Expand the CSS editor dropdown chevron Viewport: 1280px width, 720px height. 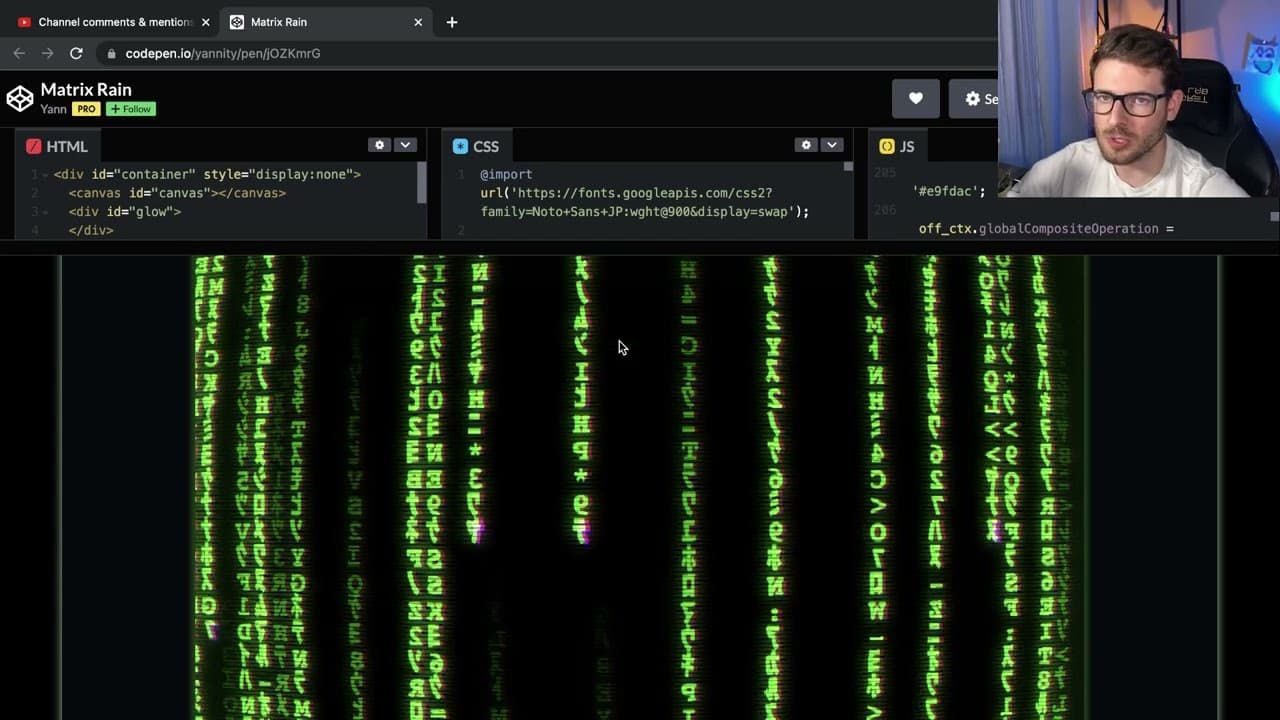(x=832, y=145)
